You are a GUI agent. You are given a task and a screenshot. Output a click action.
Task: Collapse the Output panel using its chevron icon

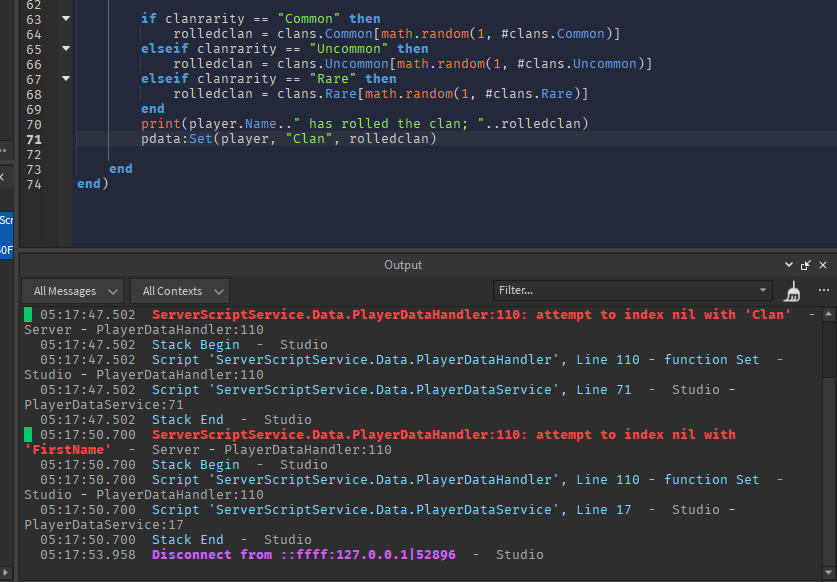(789, 265)
